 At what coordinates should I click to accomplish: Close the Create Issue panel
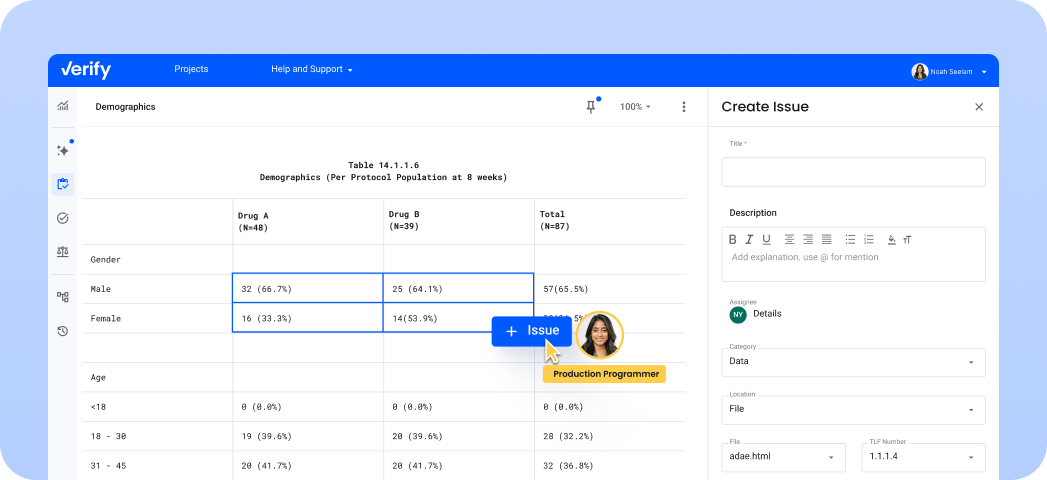tap(979, 107)
